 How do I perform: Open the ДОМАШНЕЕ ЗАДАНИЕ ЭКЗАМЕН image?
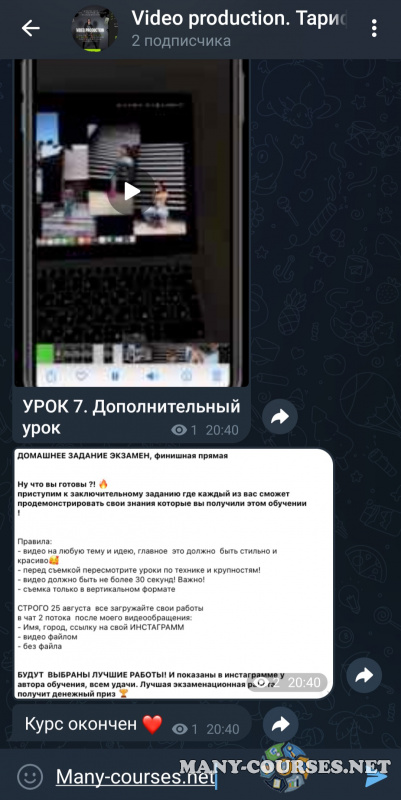173,573
